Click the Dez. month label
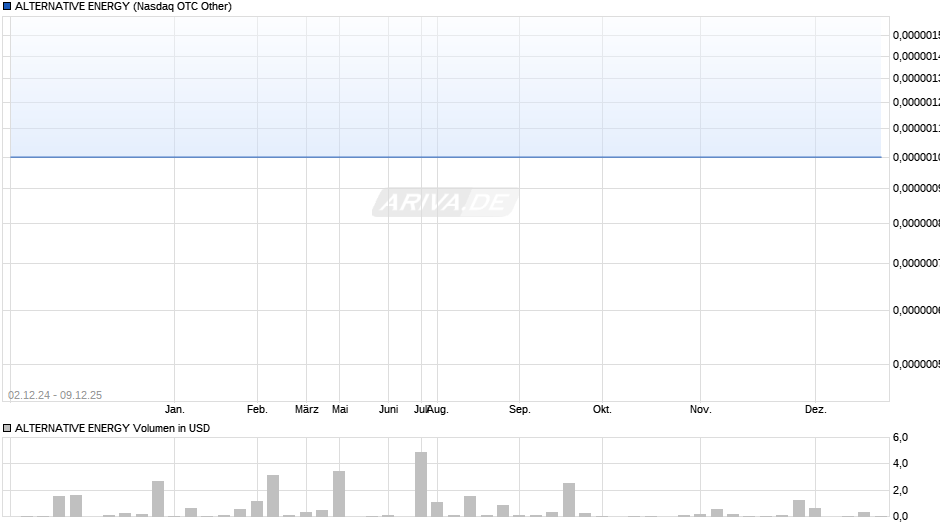Image resolution: width=940 pixels, height=526 pixels. click(x=816, y=410)
